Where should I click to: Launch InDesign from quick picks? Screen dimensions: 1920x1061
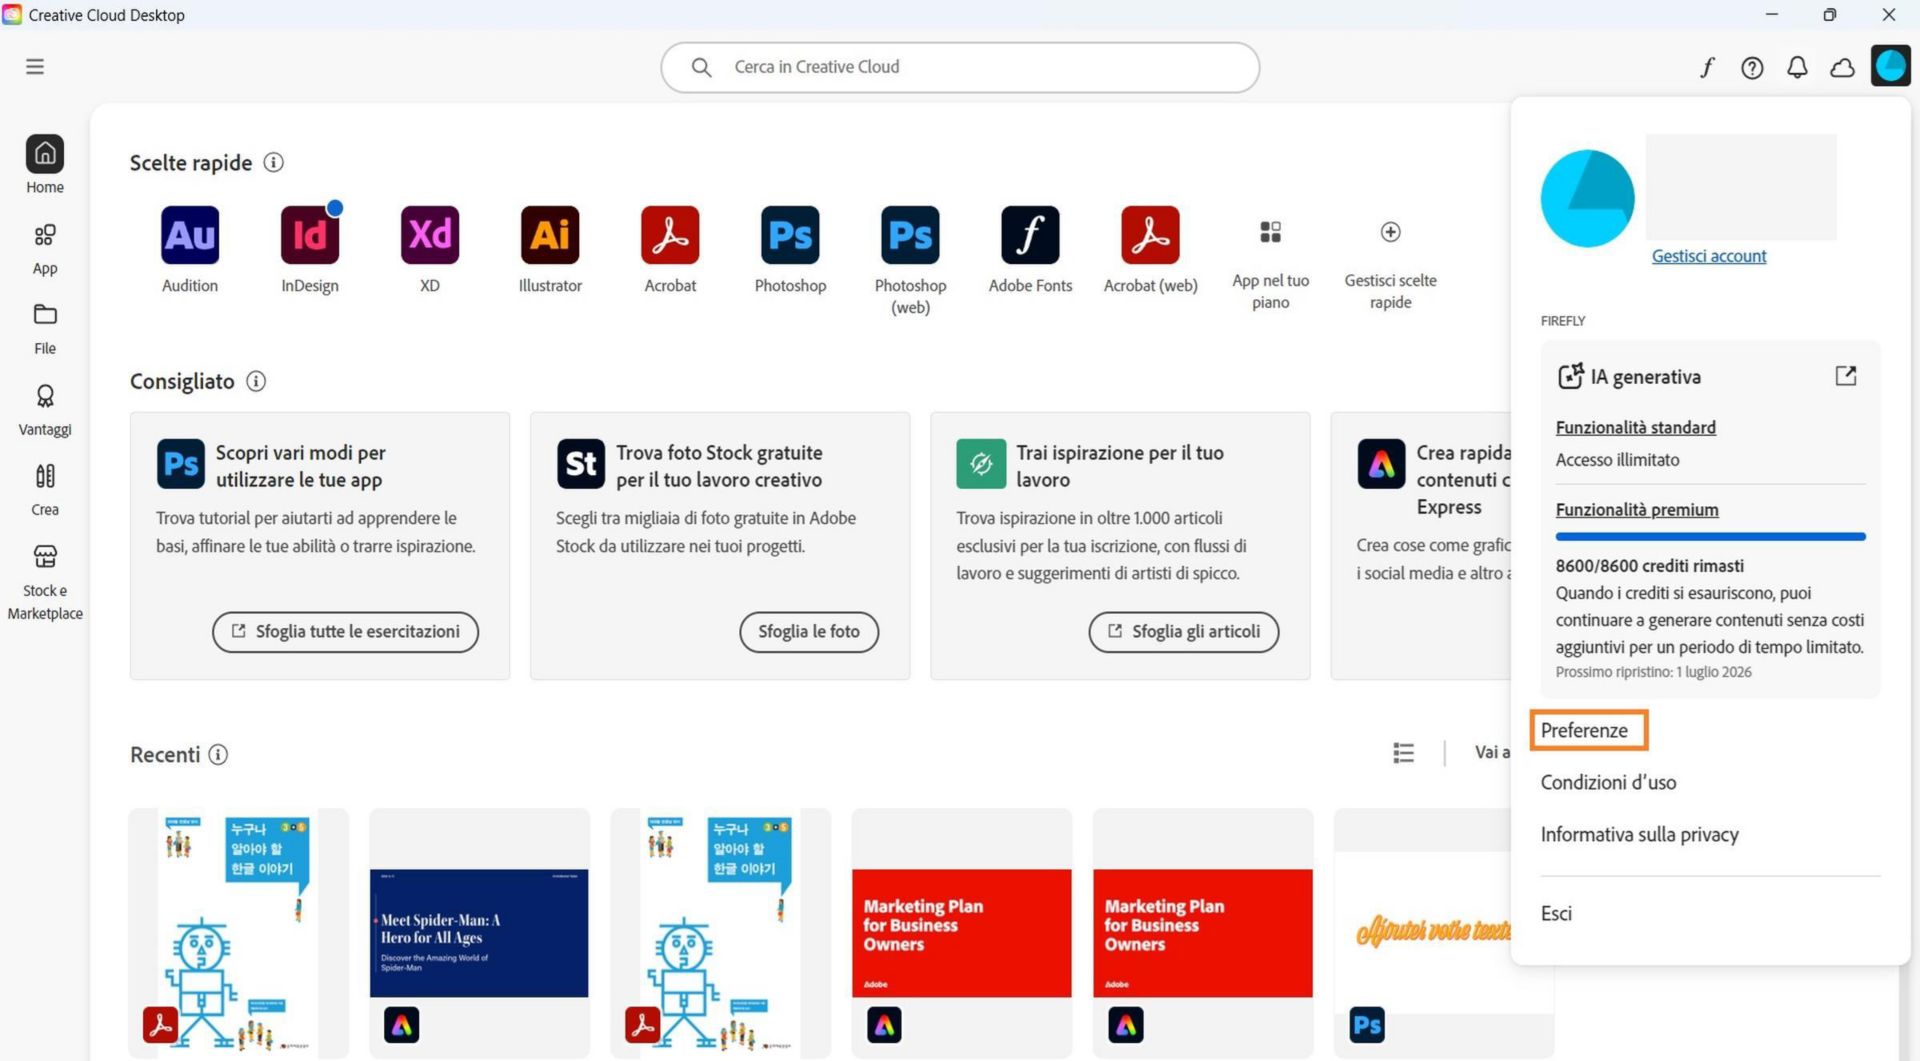pyautogui.click(x=310, y=235)
